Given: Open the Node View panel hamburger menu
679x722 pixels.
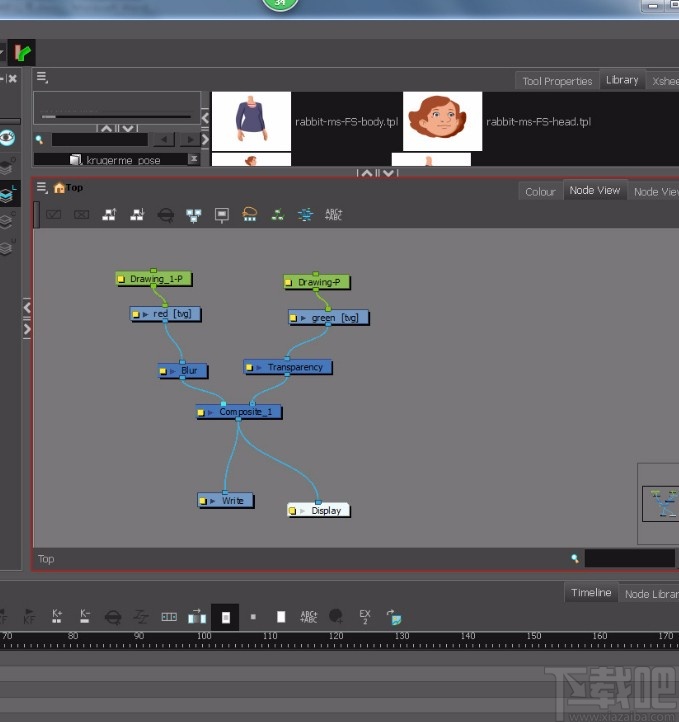Looking at the screenshot, I should (42, 187).
